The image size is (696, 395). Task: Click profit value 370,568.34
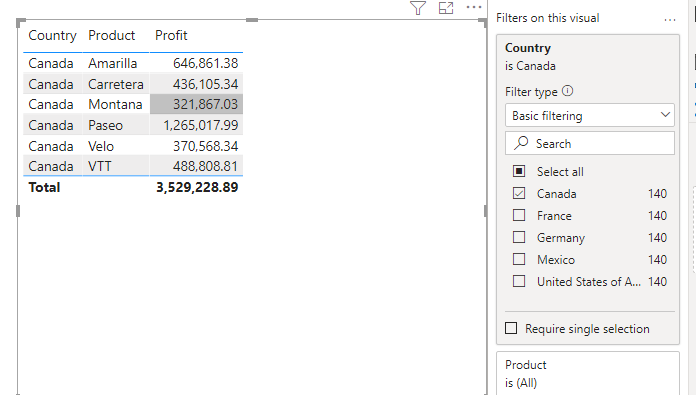[206, 146]
